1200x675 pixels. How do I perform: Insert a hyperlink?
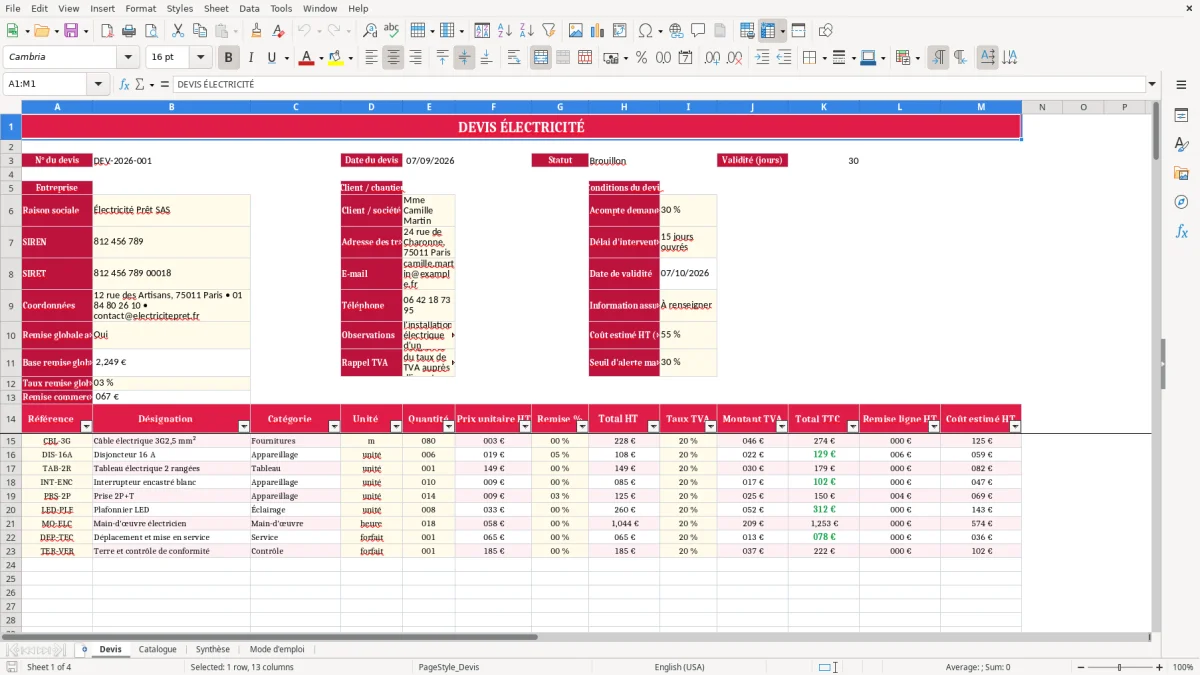click(x=677, y=31)
